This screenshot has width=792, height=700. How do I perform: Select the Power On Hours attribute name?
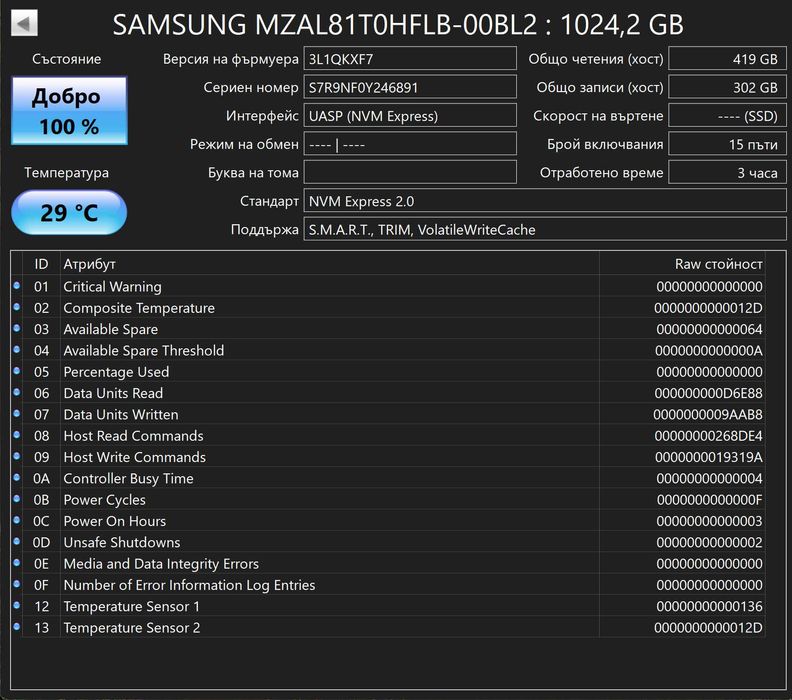(115, 521)
